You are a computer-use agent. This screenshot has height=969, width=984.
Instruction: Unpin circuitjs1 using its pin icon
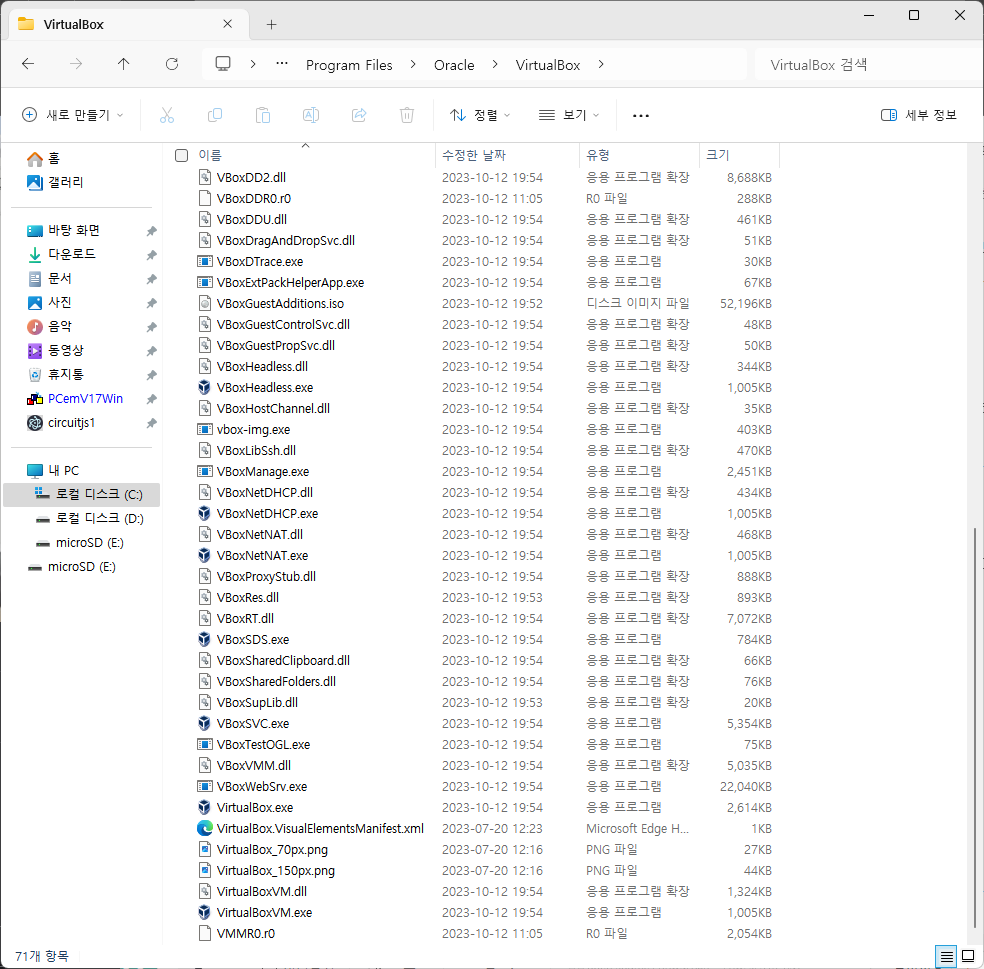coord(151,423)
